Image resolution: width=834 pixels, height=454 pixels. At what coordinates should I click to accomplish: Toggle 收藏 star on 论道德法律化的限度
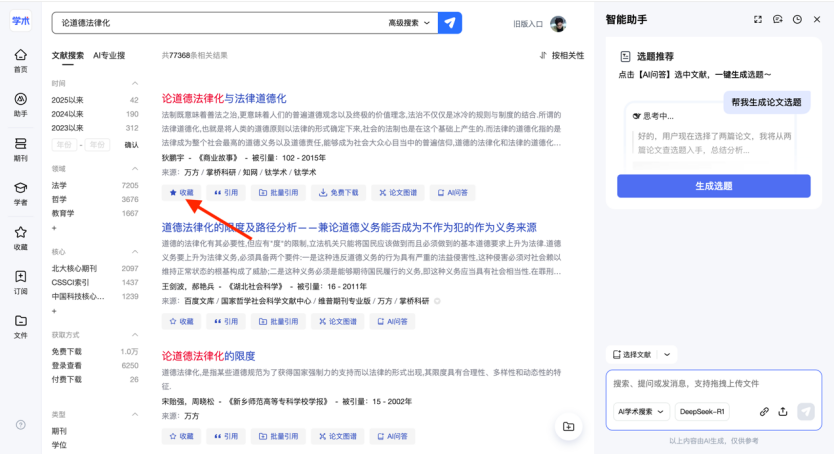pyautogui.click(x=181, y=436)
